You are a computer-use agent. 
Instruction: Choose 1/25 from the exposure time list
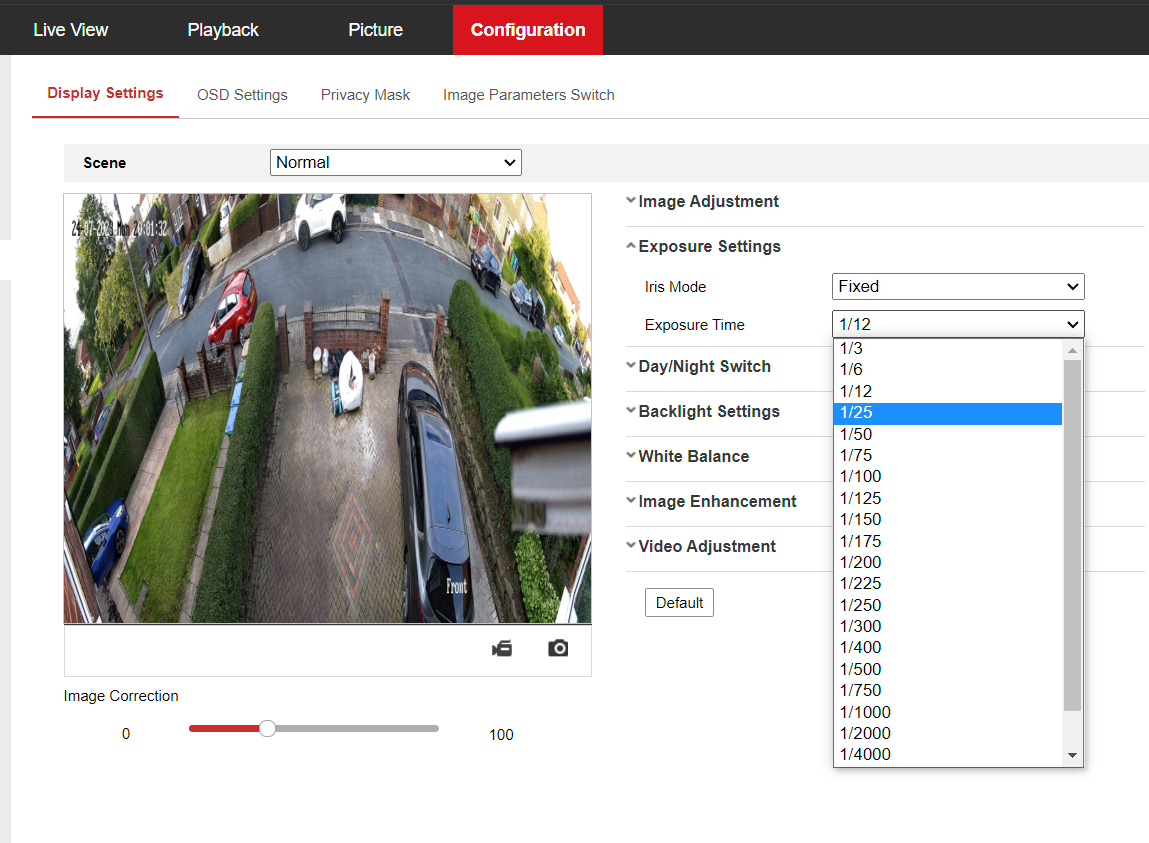tap(947, 413)
